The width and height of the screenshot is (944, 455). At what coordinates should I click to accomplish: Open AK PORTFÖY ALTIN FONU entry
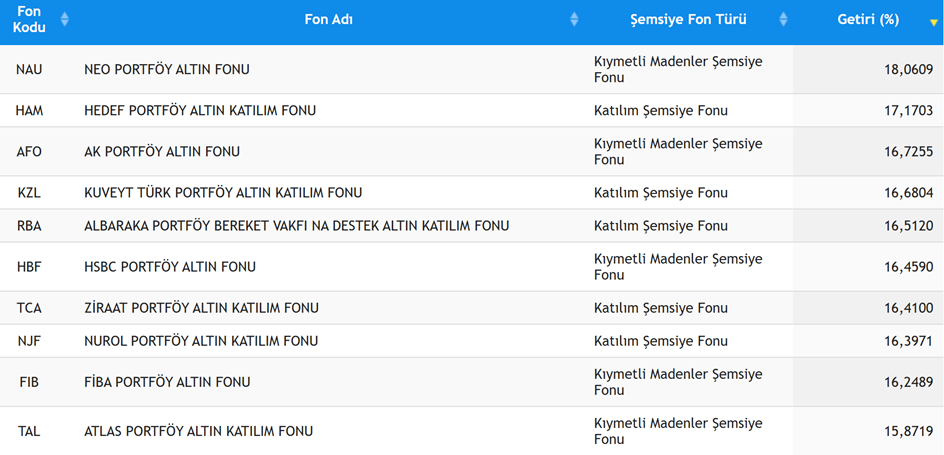point(162,151)
